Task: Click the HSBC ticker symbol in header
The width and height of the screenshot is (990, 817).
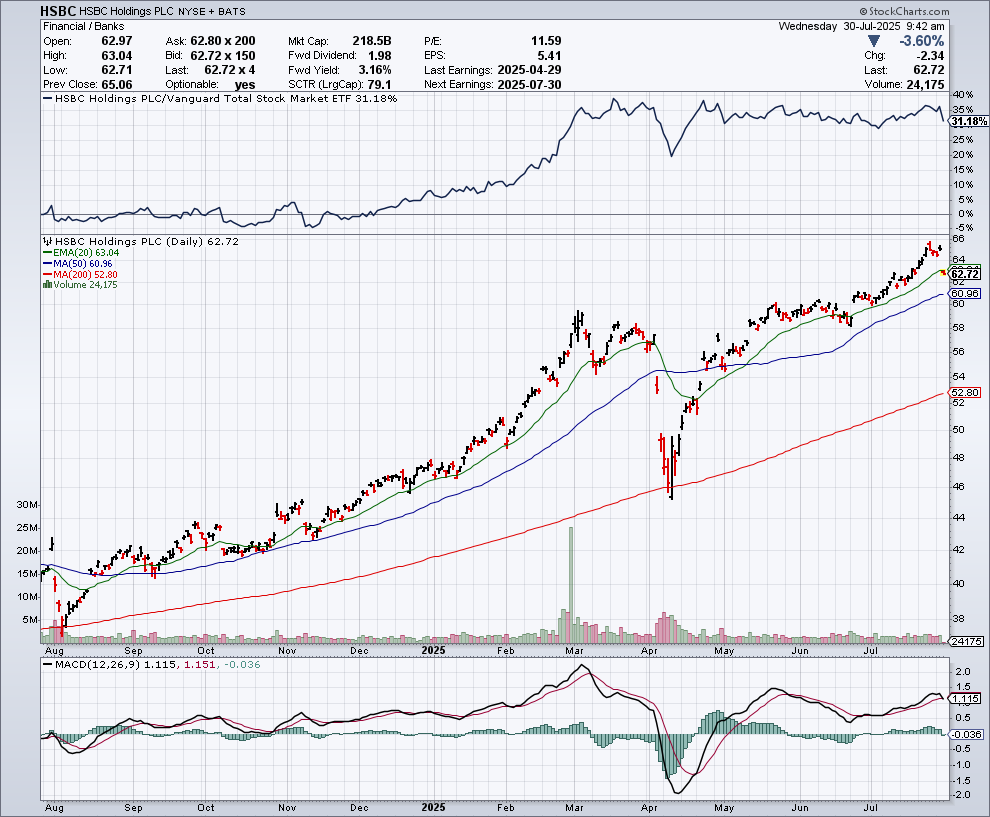Action: (x=58, y=11)
